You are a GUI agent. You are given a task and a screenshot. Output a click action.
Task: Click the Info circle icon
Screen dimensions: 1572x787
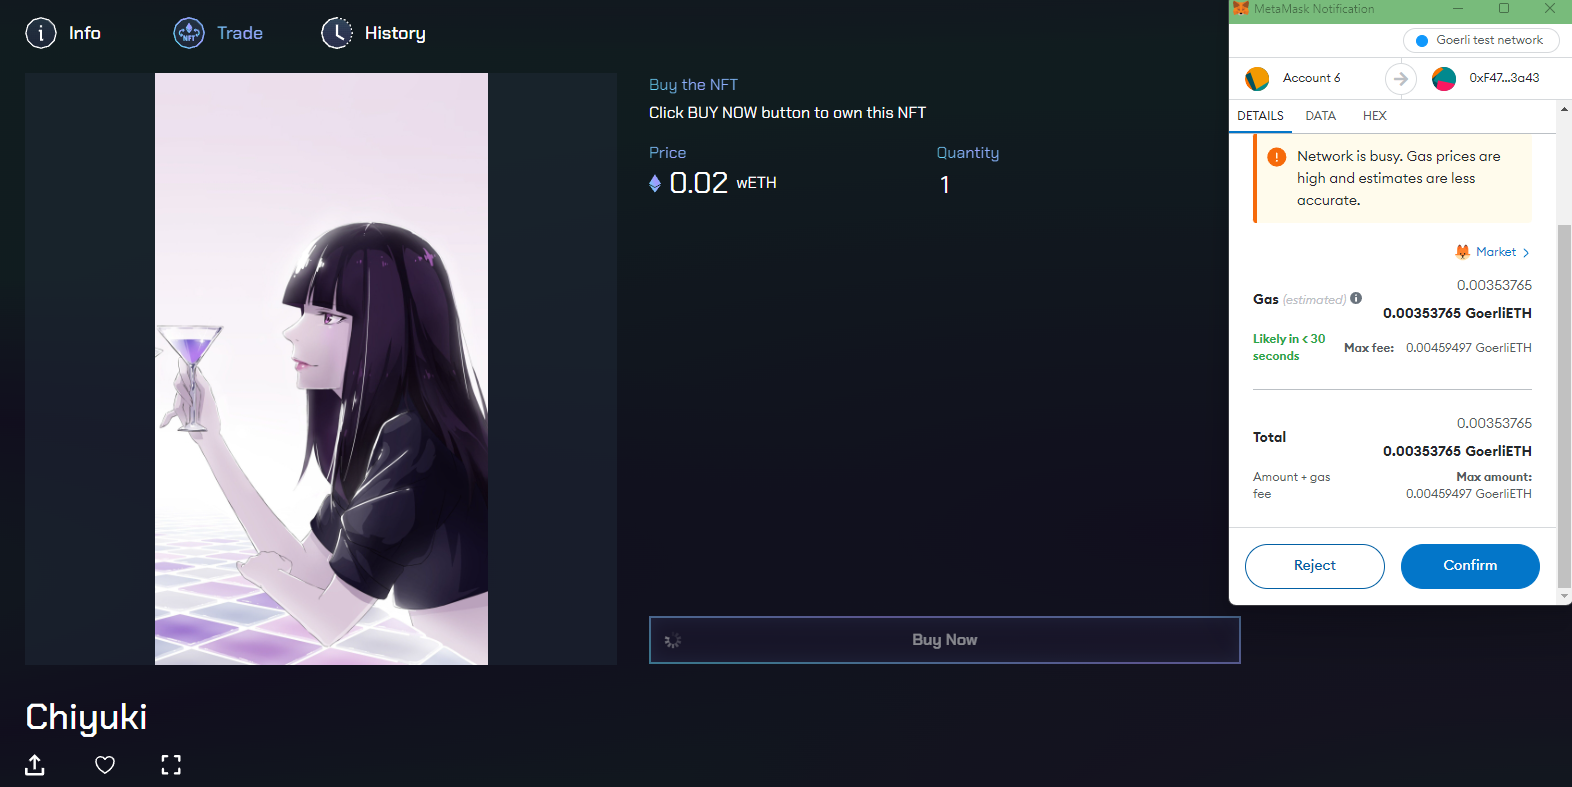click(41, 33)
